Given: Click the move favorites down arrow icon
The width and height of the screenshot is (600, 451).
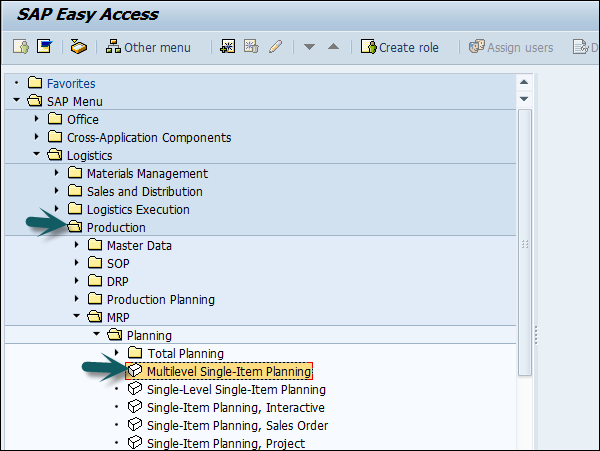Looking at the screenshot, I should (x=310, y=47).
